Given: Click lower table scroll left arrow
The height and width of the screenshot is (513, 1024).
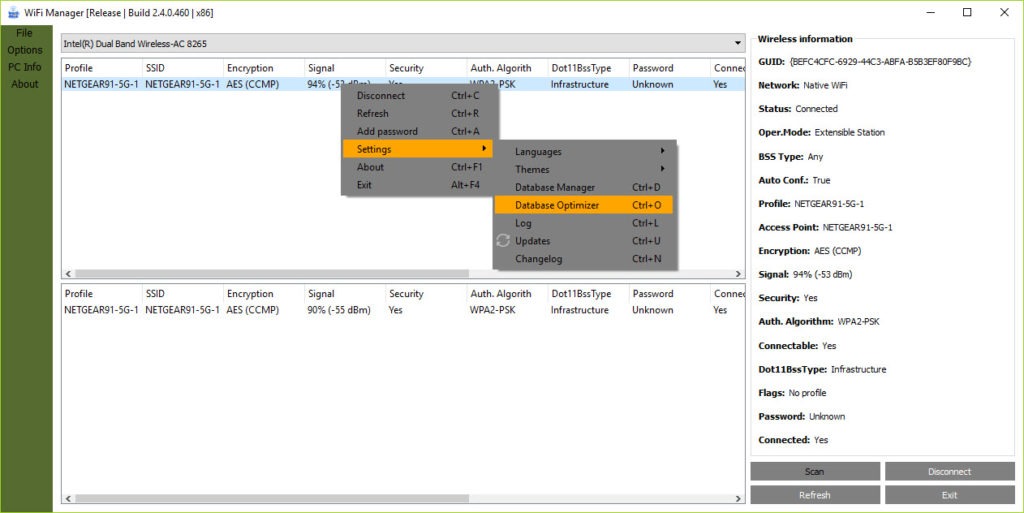Looking at the screenshot, I should point(68,499).
